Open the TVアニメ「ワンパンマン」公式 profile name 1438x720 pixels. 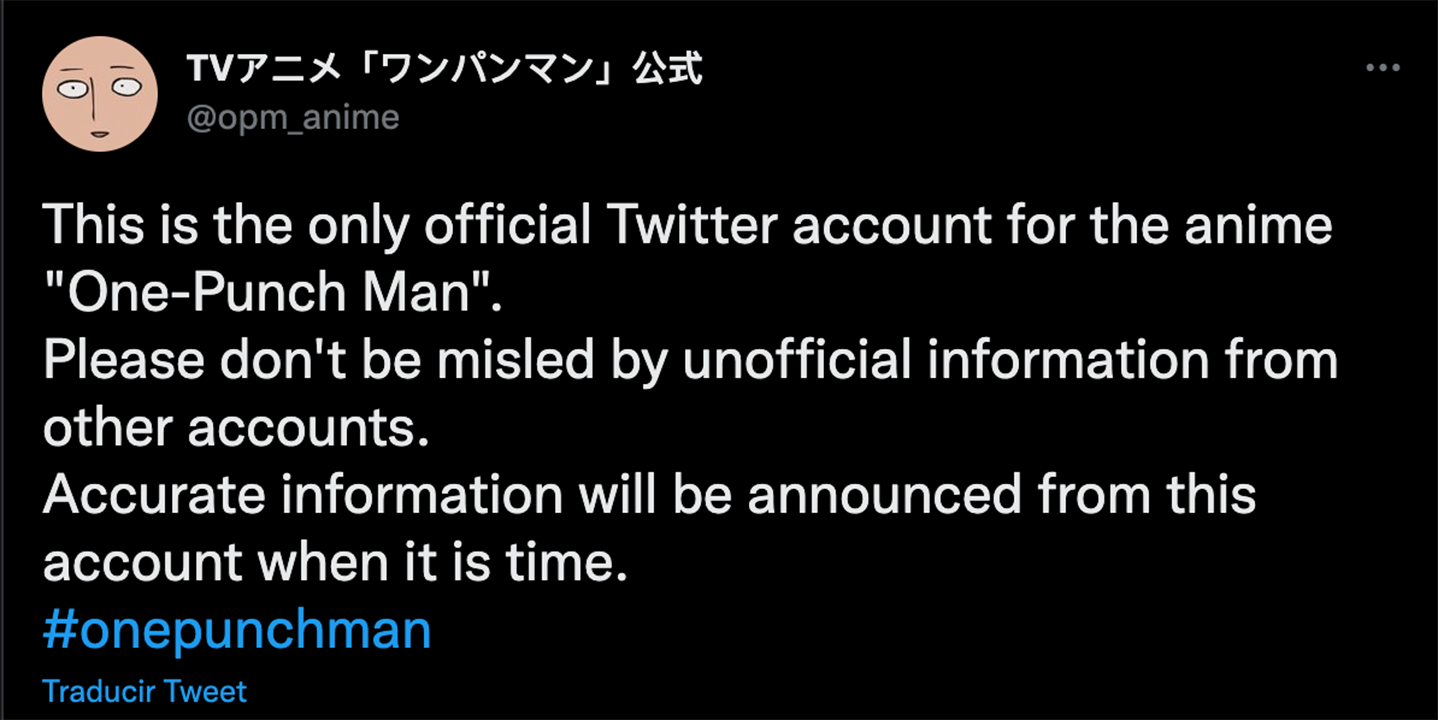(x=444, y=70)
